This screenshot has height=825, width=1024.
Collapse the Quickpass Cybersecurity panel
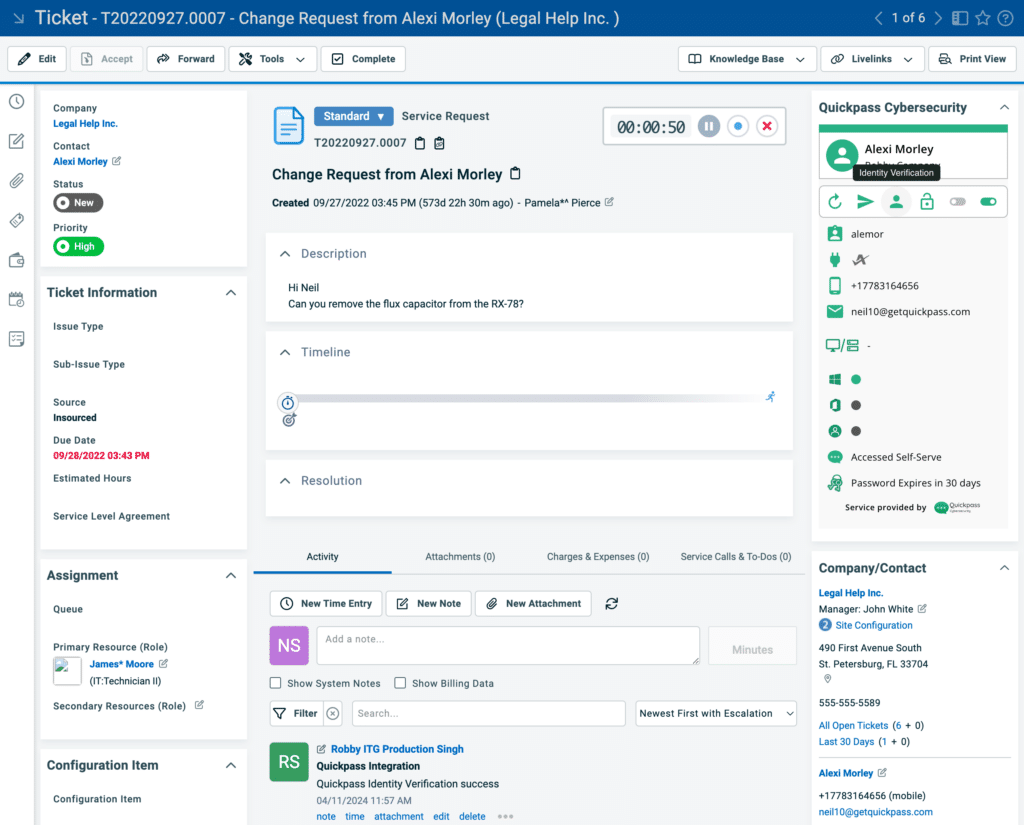click(1004, 107)
